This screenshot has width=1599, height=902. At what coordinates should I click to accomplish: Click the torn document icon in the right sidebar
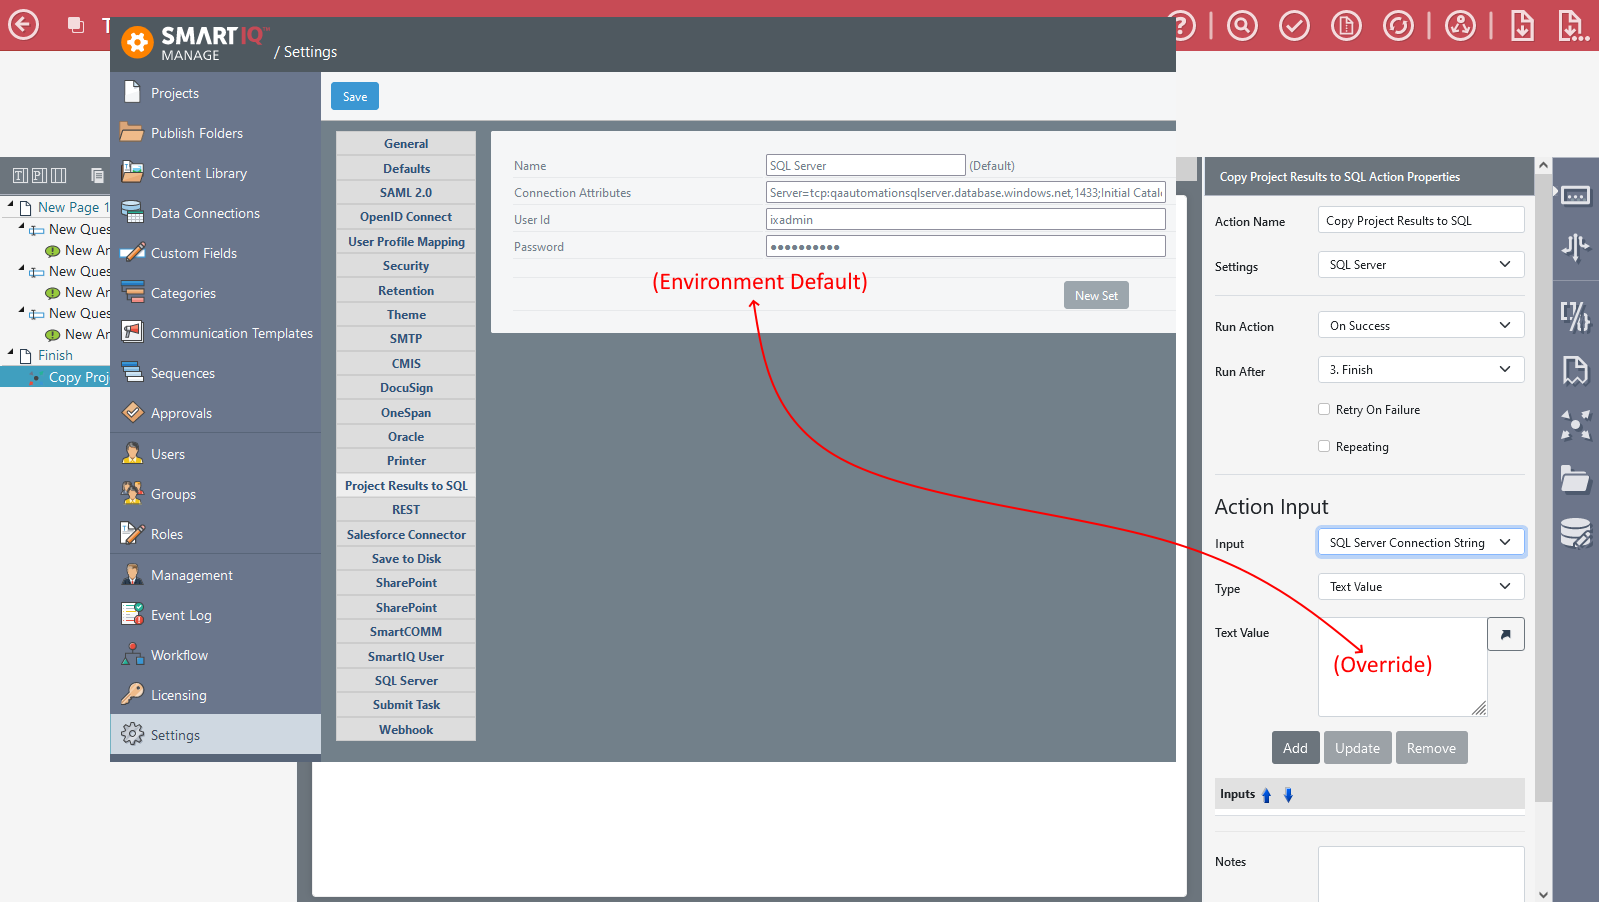click(1575, 371)
